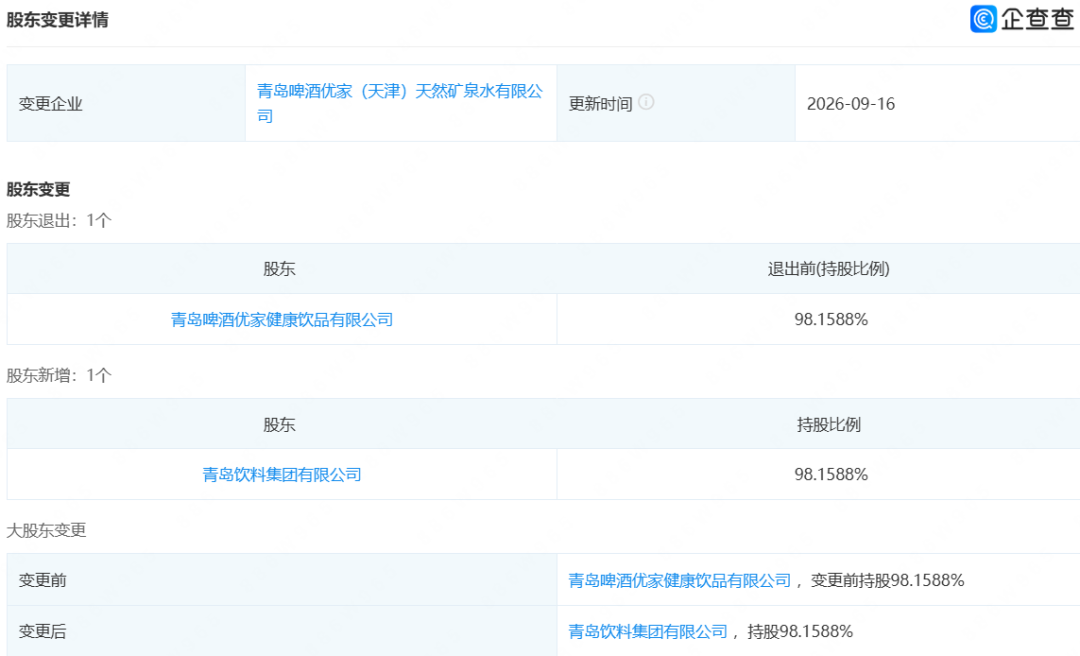Select the text 变更前持股98.1588%
Screen dimensions: 1080x656
(887, 581)
